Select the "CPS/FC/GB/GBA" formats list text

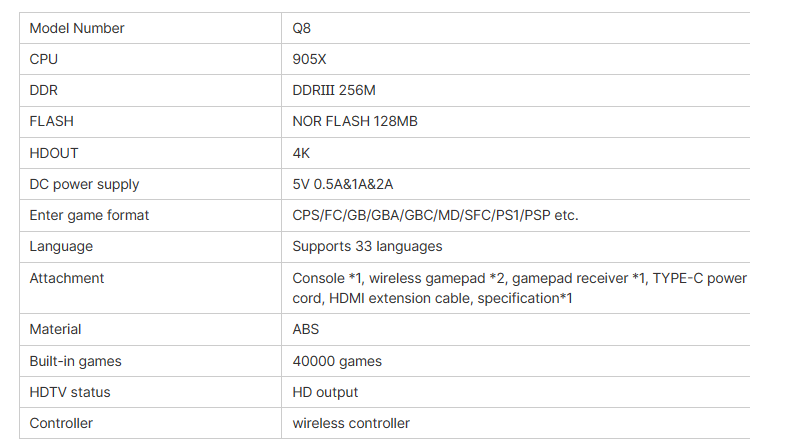tap(435, 215)
